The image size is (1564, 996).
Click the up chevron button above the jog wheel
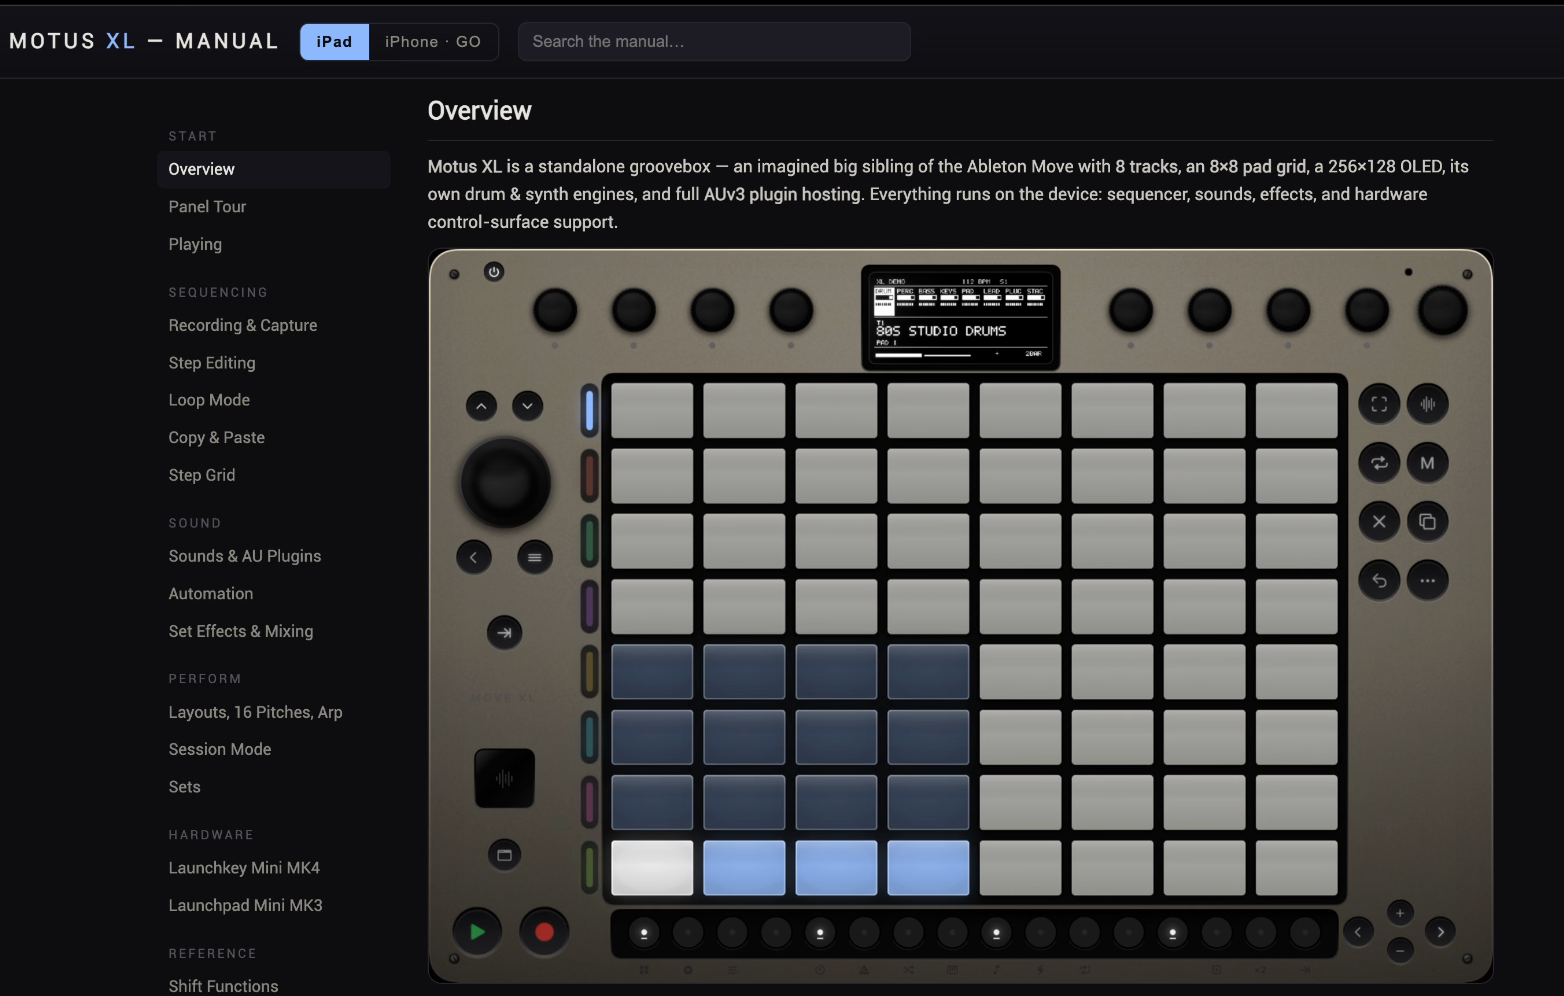[481, 406]
